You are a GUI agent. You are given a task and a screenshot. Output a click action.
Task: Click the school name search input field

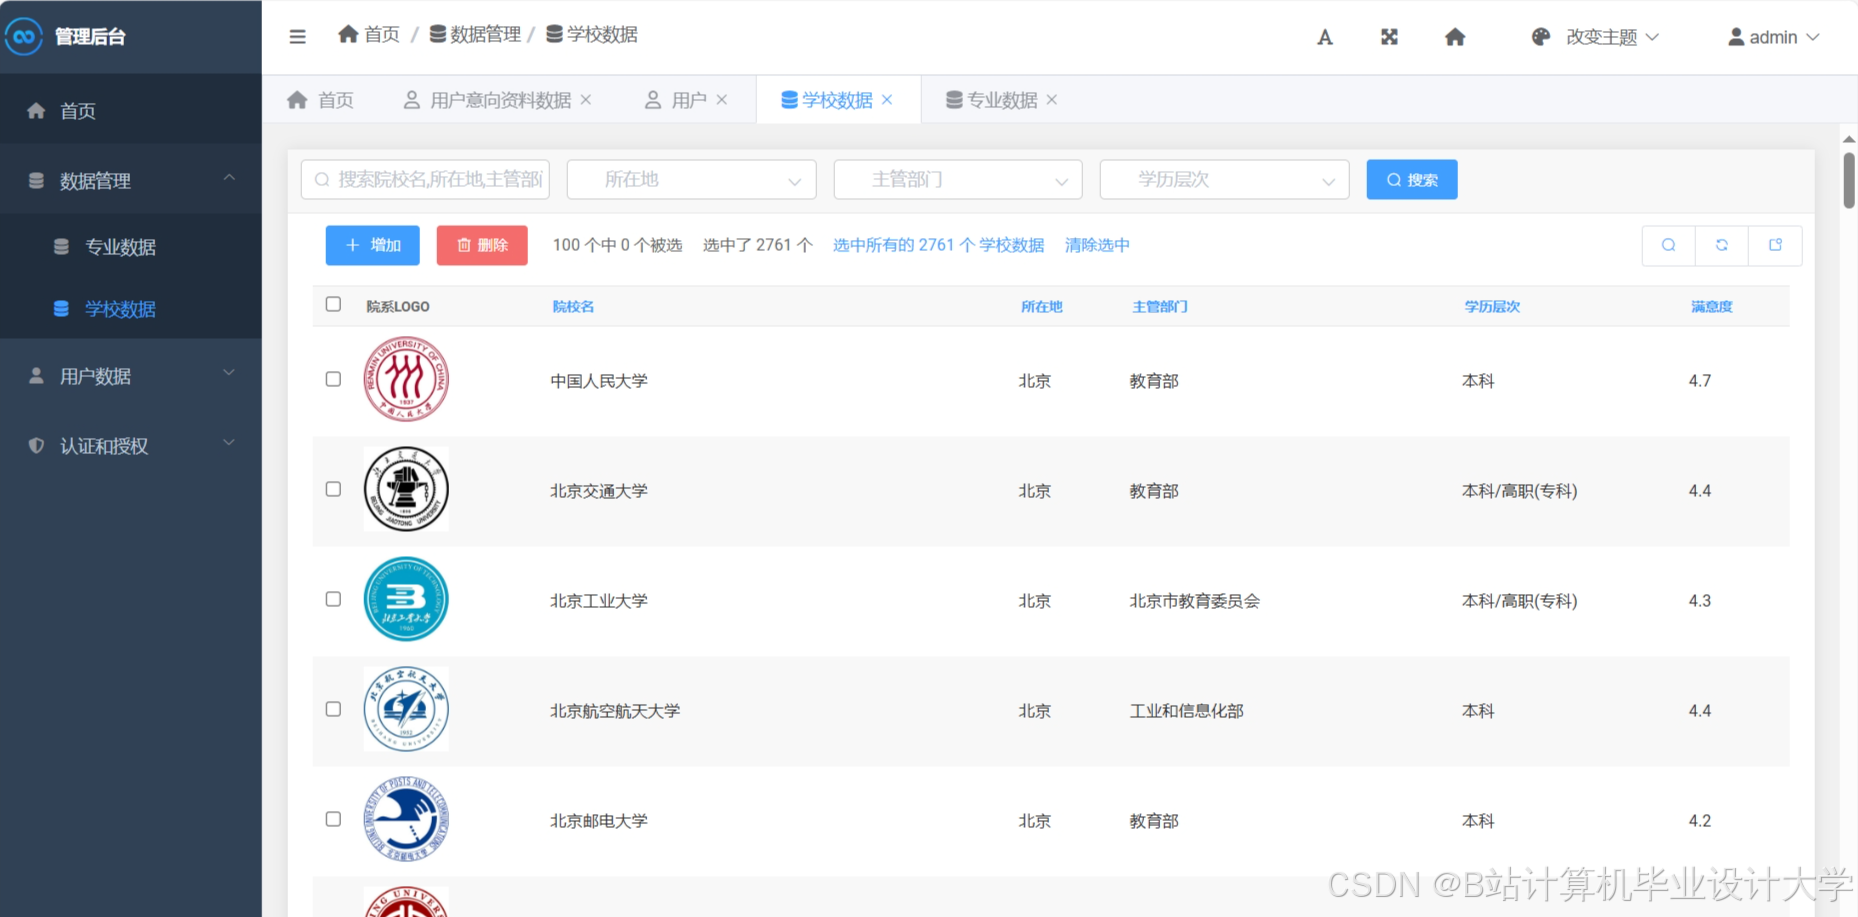click(x=424, y=179)
